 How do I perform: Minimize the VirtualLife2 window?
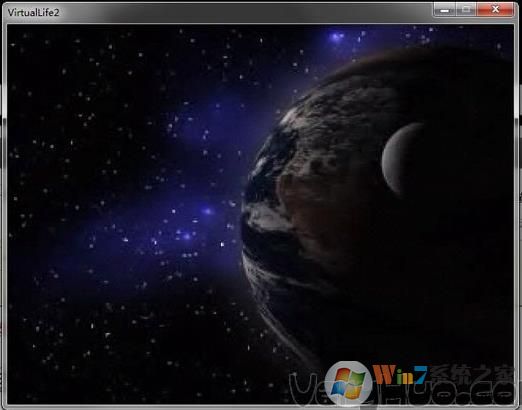444,10
